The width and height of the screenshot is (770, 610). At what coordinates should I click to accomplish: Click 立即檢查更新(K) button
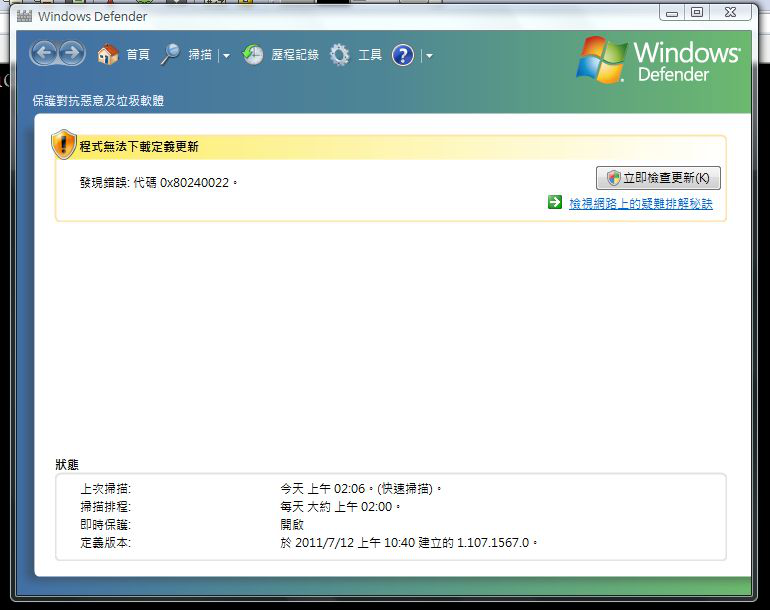coord(658,178)
